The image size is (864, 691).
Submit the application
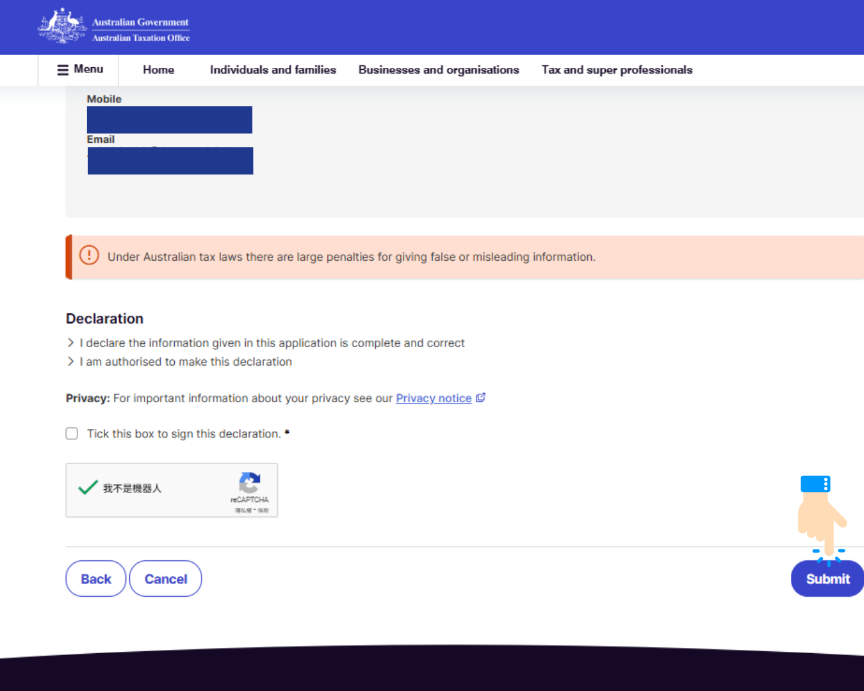[827, 579]
